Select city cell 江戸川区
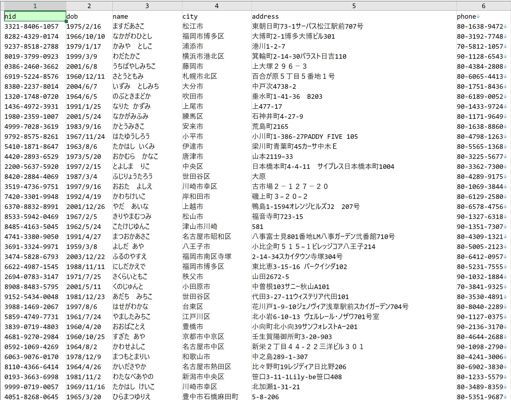511x400 pixels. click(216, 316)
